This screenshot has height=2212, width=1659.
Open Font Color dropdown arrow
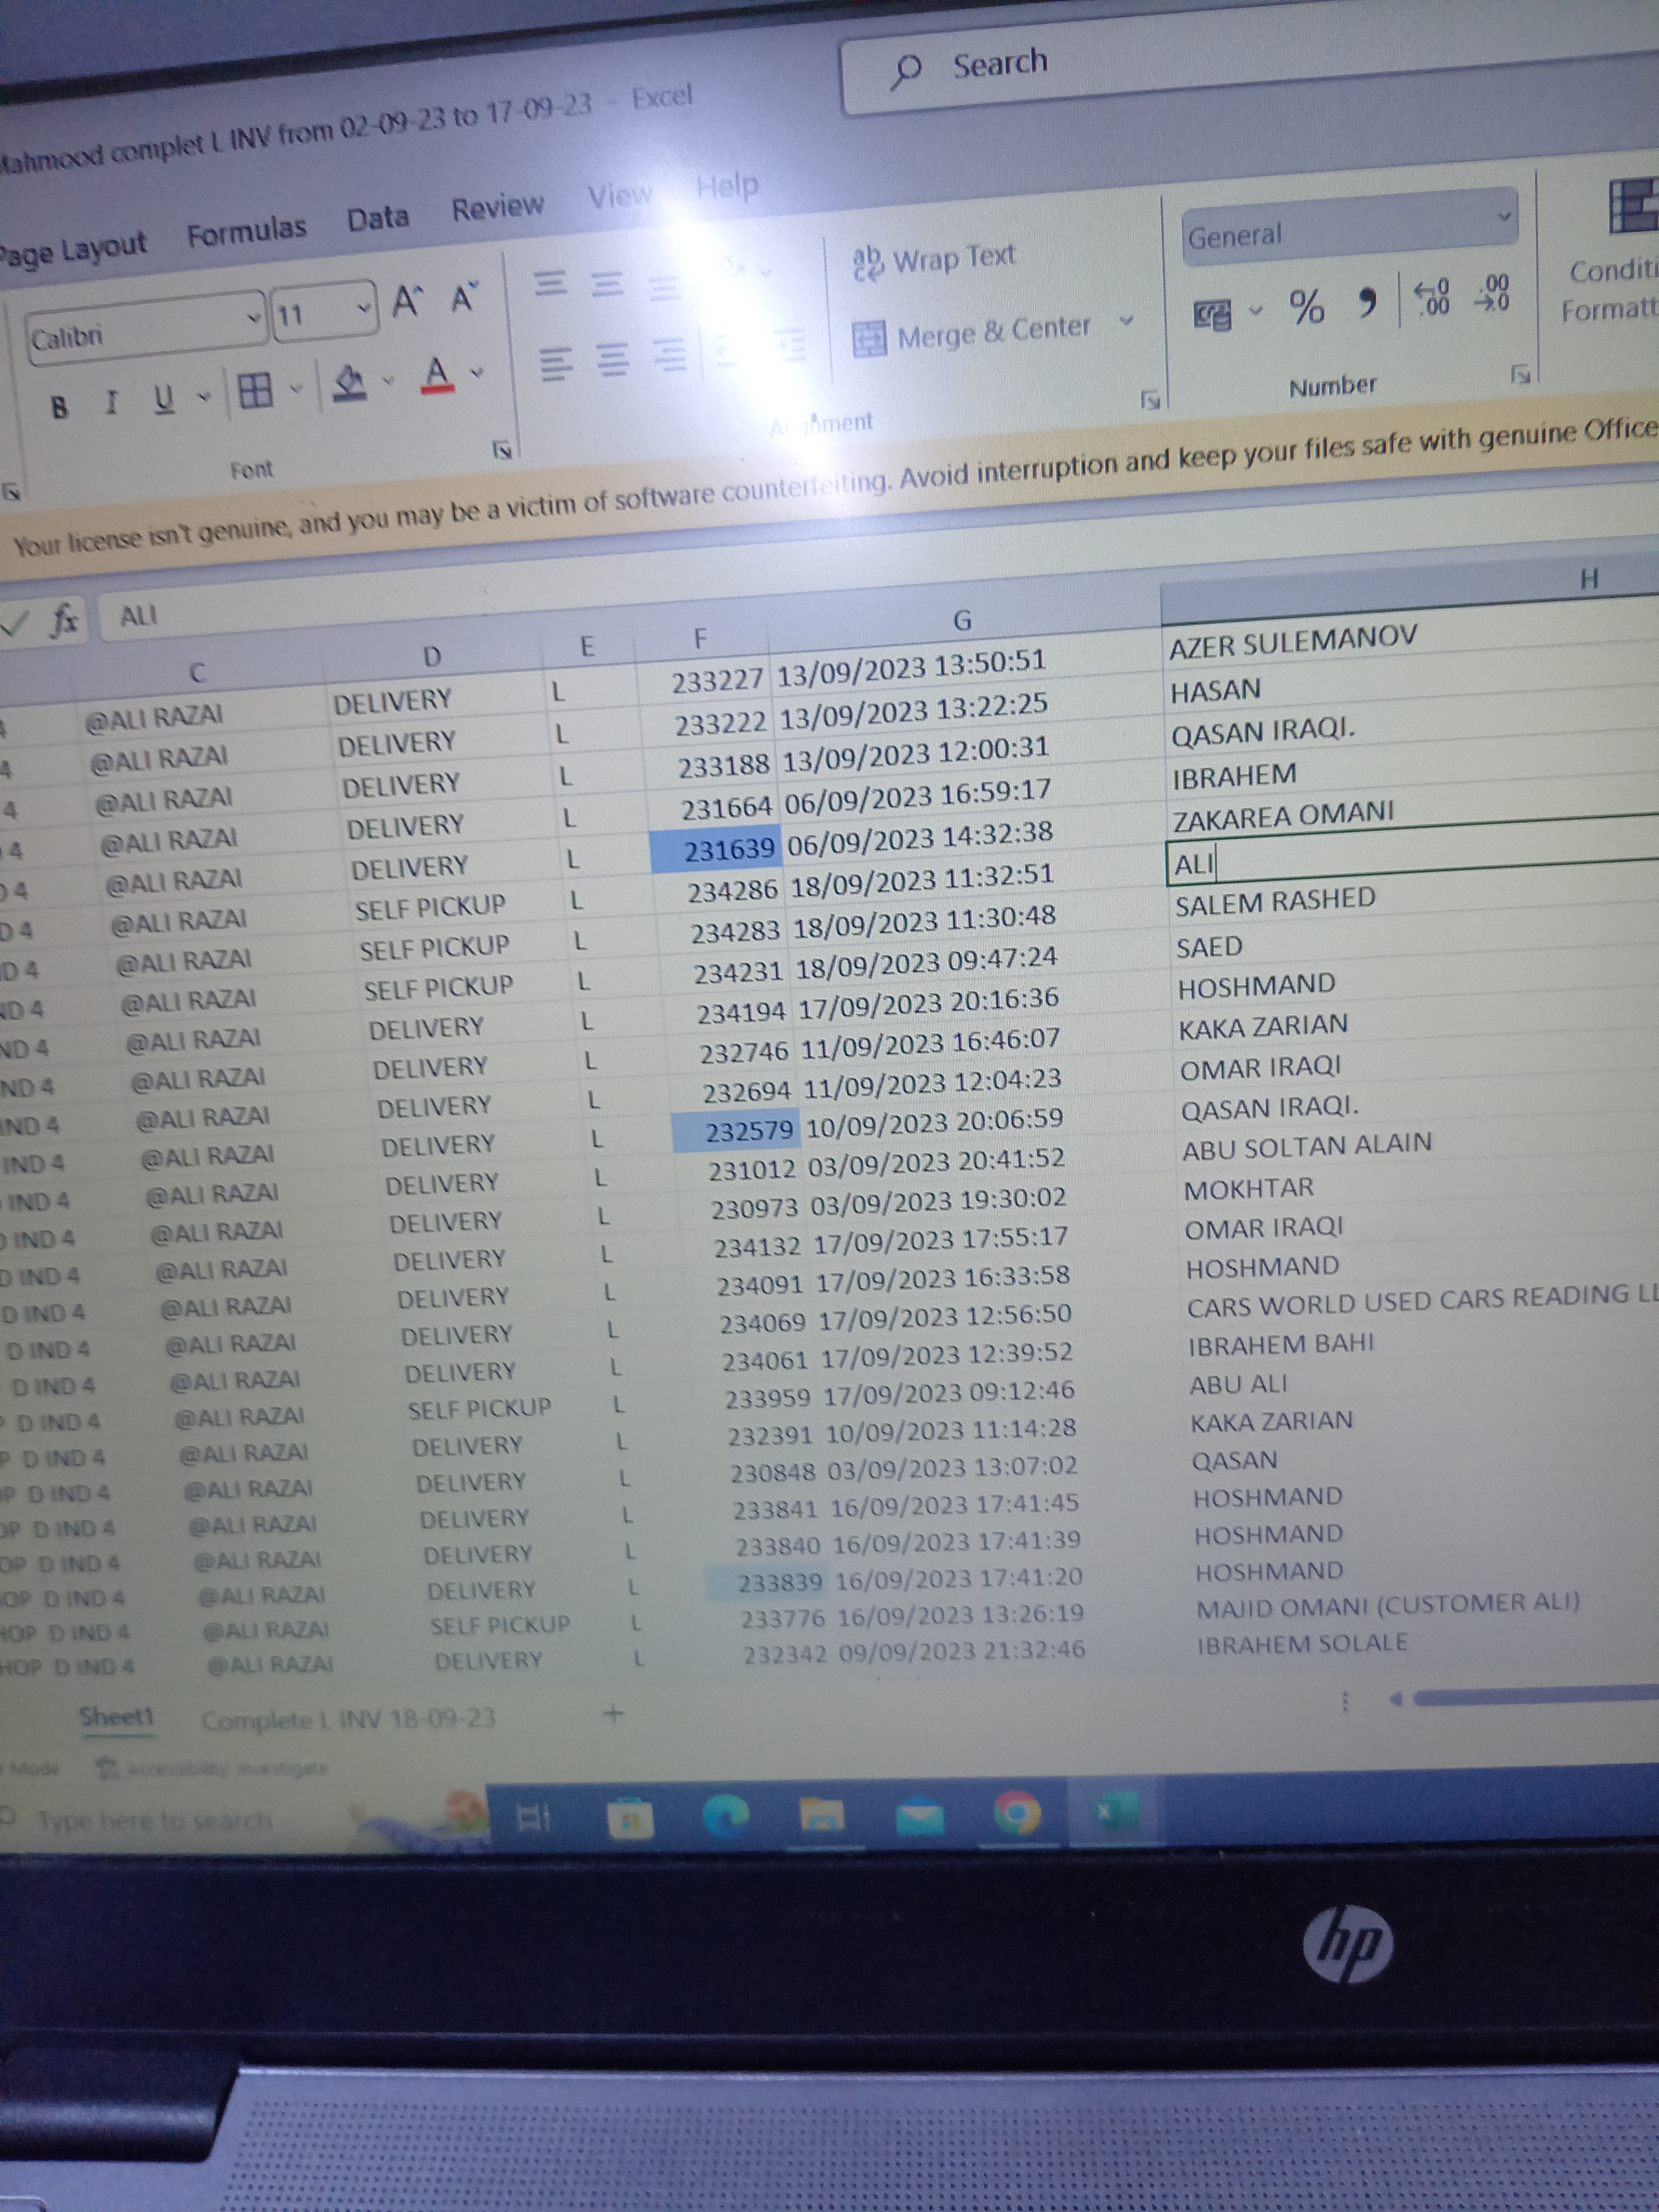click(x=478, y=372)
